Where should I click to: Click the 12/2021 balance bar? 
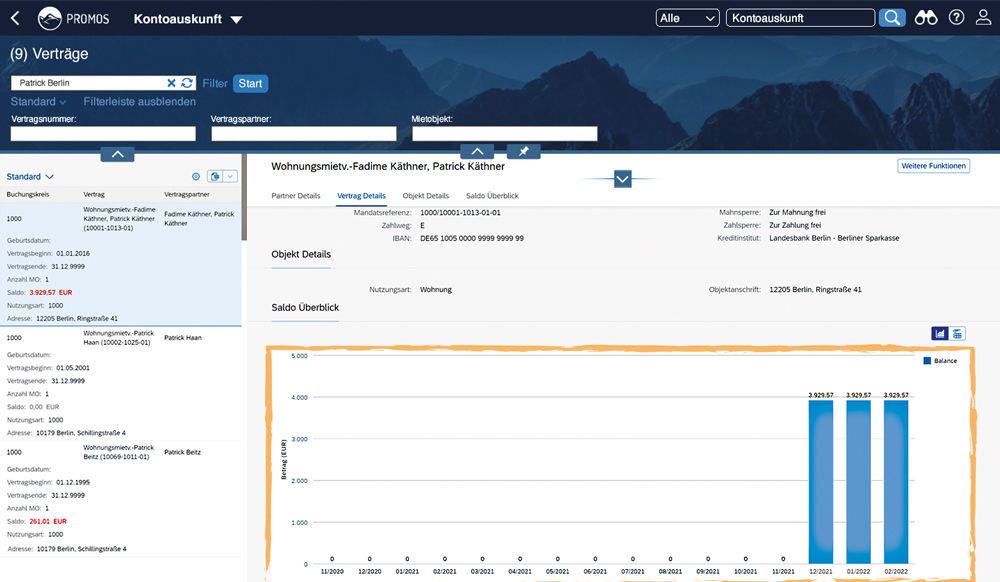click(821, 482)
